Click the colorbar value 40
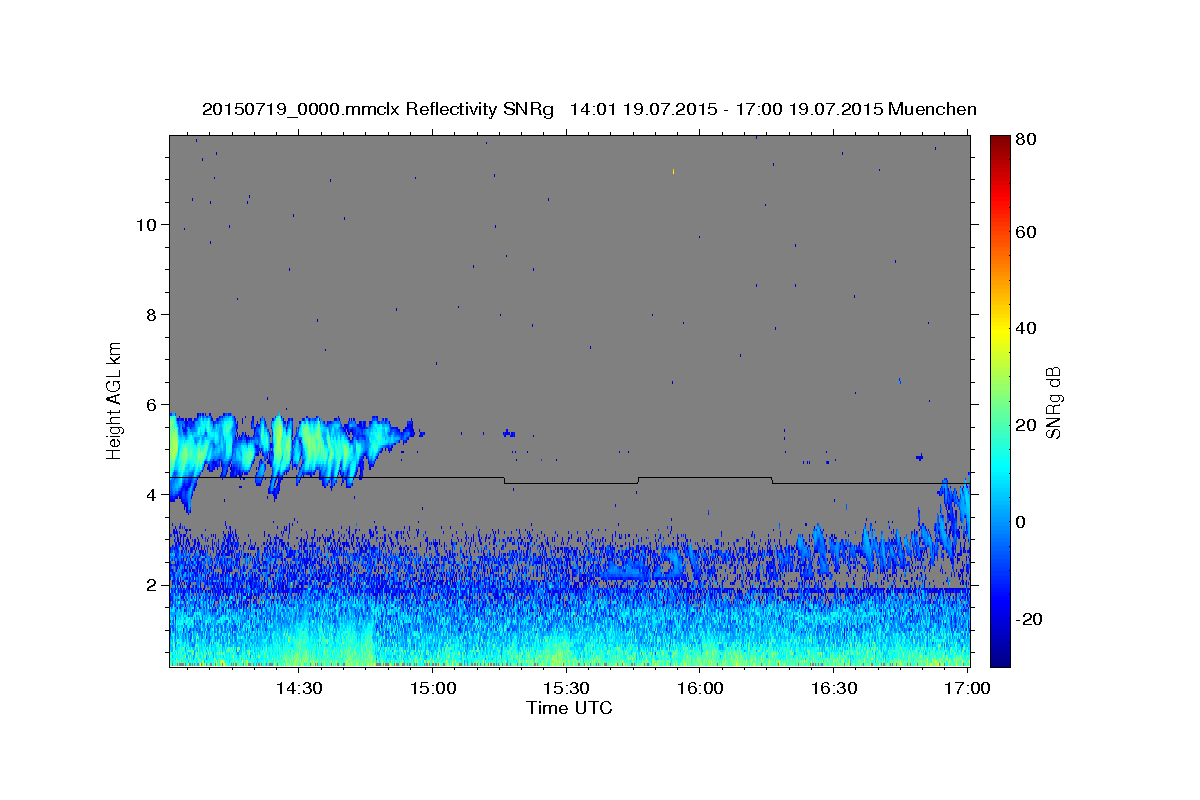This screenshot has height=800, width=1200. [1028, 328]
